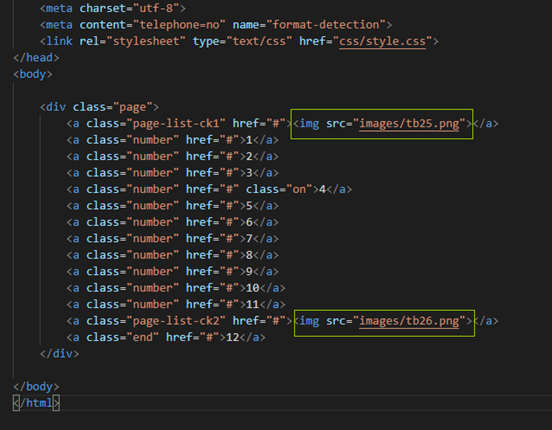Click anchor line with number 11
552x430 pixels.
176,304
